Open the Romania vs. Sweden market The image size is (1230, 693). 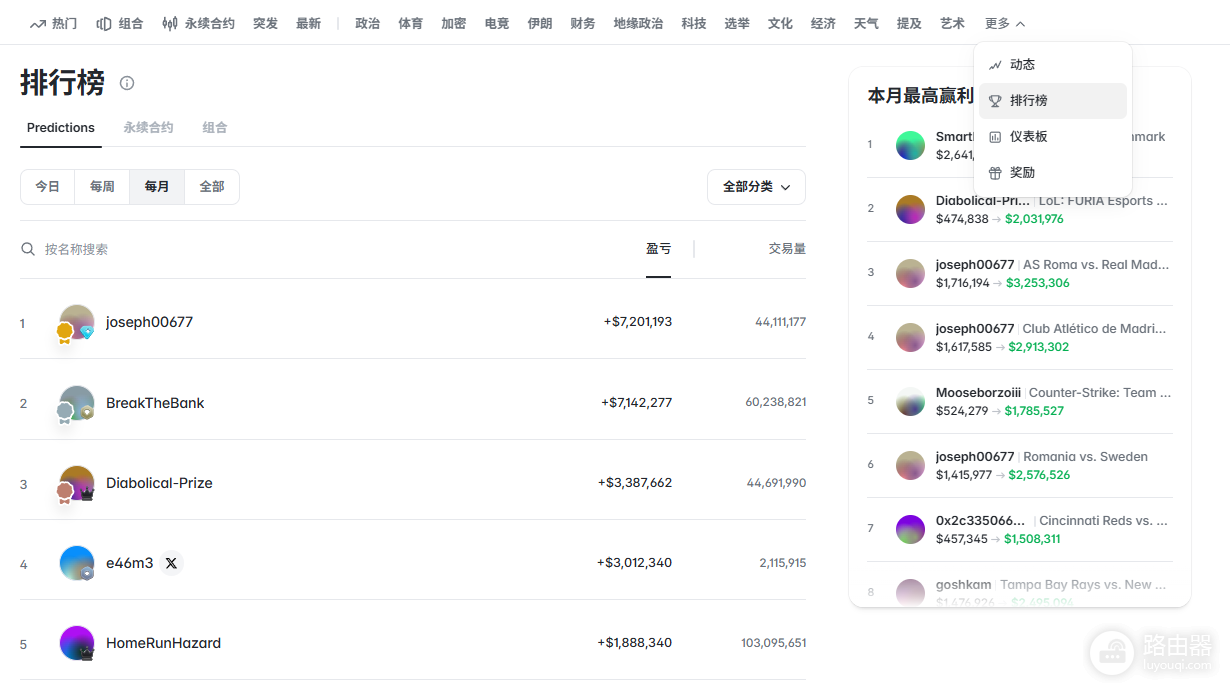1085,457
